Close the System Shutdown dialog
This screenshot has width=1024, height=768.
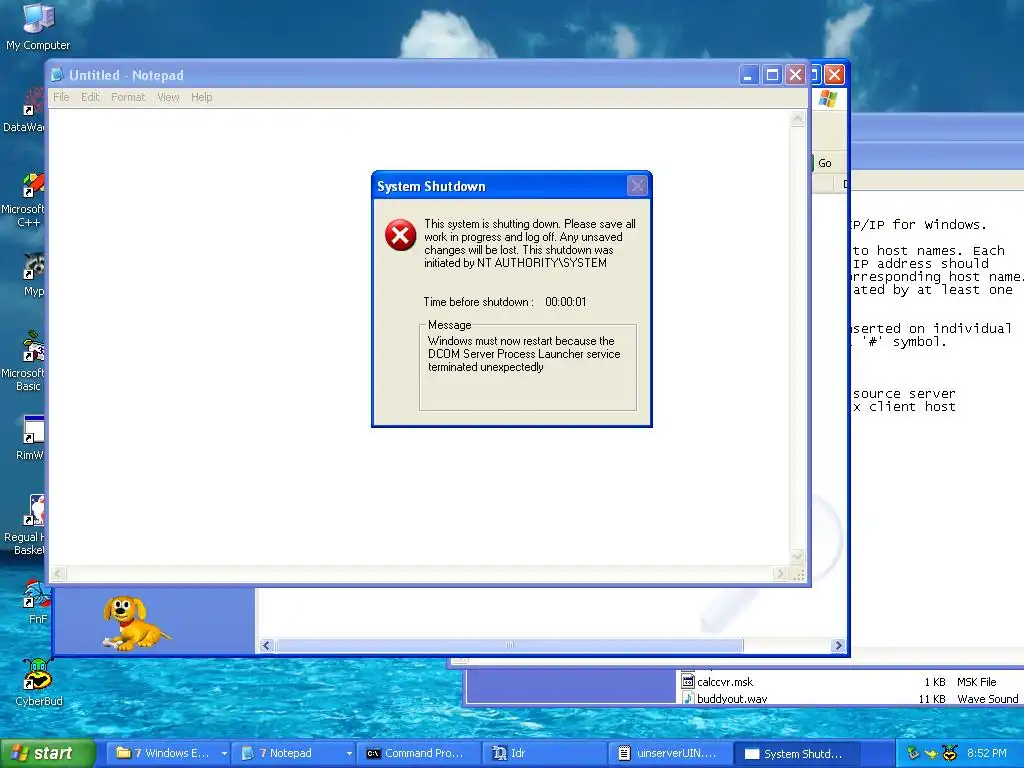(x=637, y=186)
